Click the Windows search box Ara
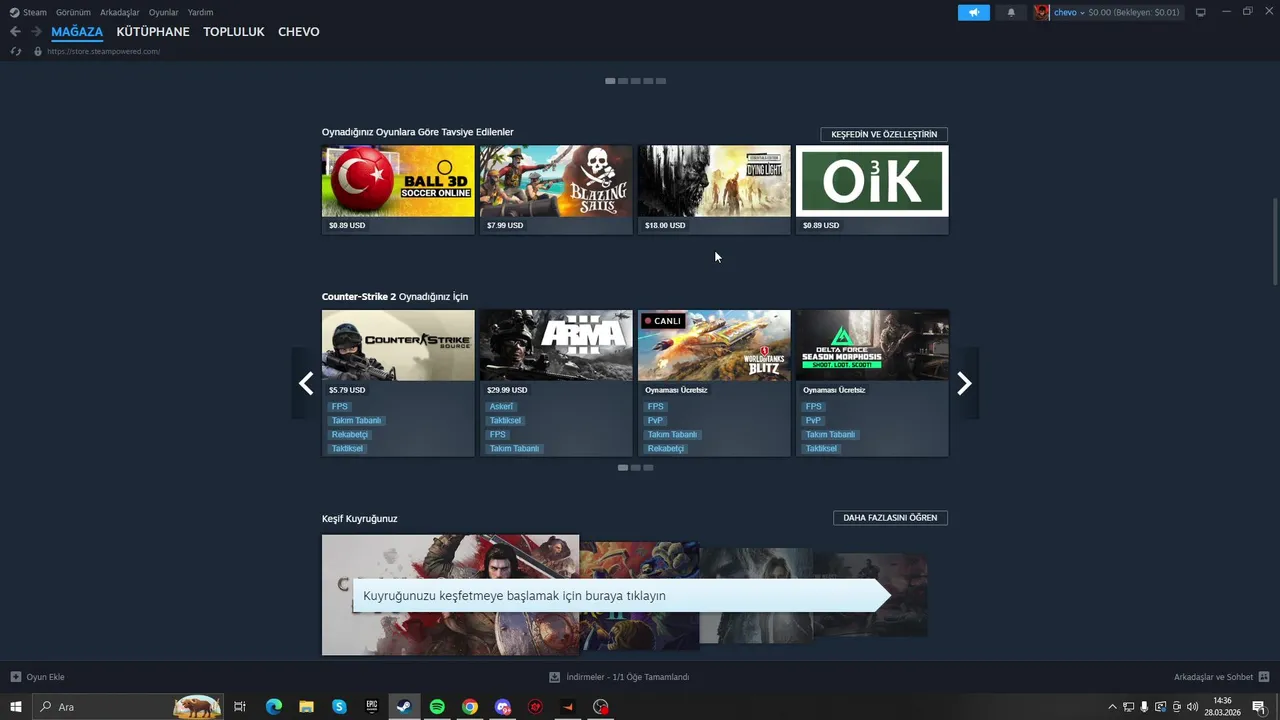 [130, 707]
